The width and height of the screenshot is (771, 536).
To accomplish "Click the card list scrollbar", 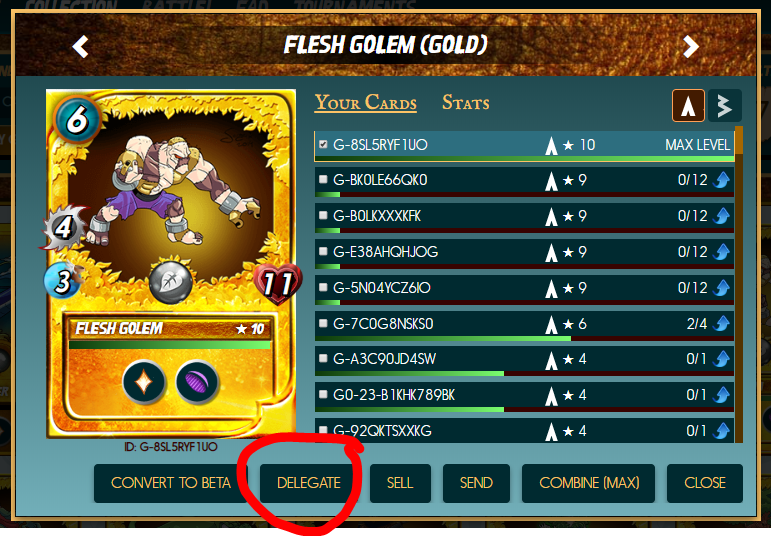I will [739, 285].
